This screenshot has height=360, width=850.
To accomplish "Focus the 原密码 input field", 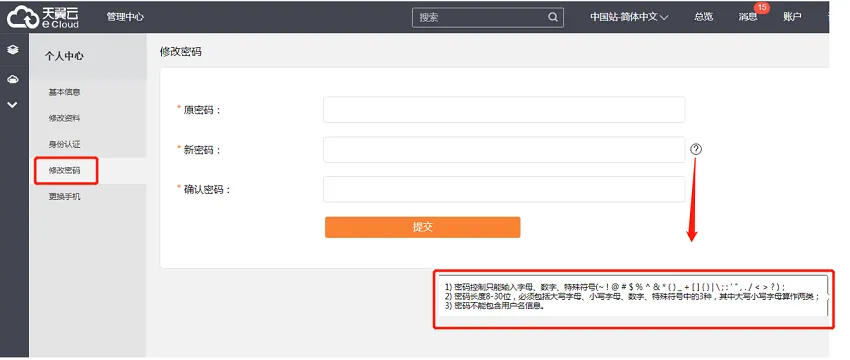I will click(504, 110).
